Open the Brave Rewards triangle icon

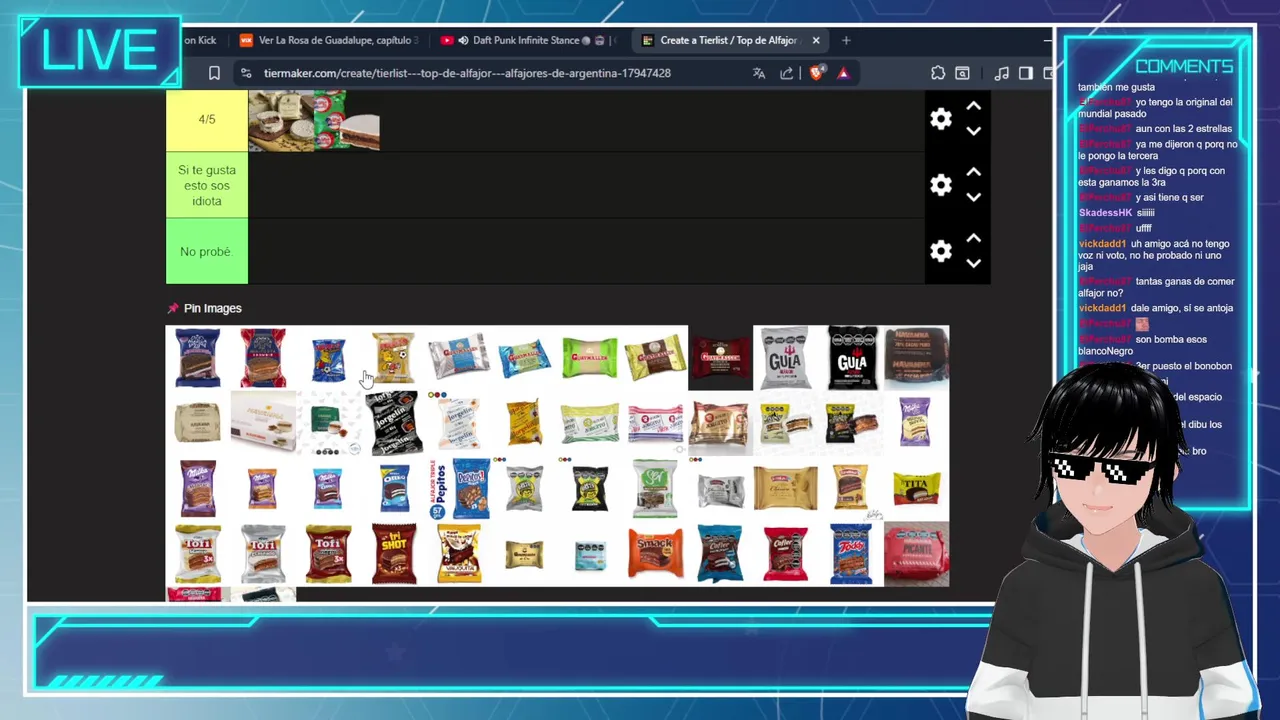[843, 73]
